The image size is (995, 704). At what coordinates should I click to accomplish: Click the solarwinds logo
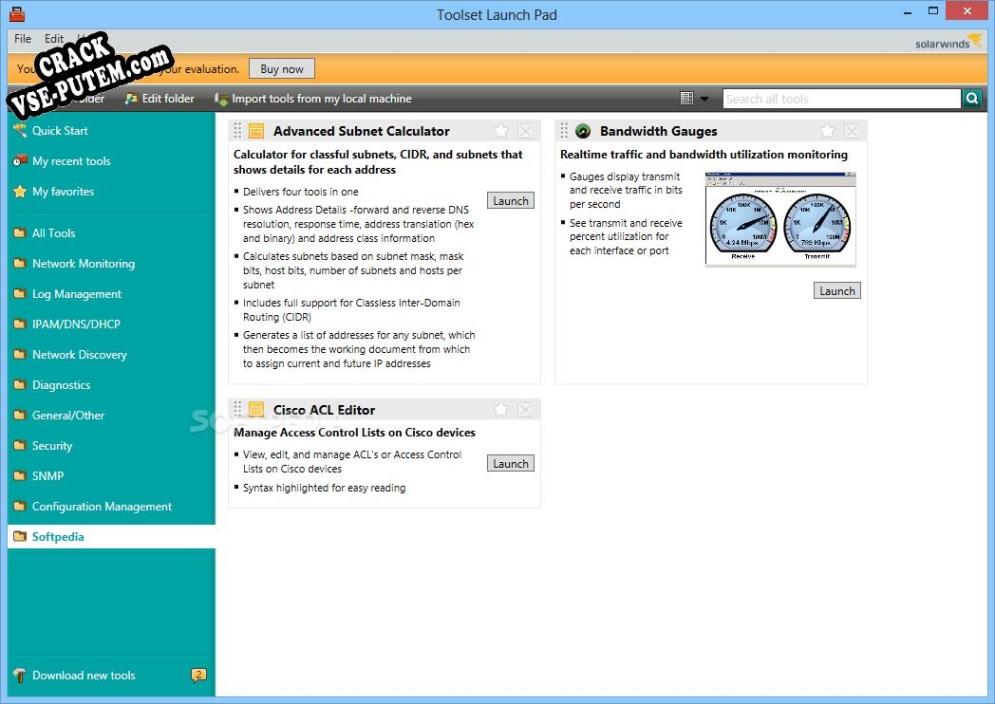point(948,42)
